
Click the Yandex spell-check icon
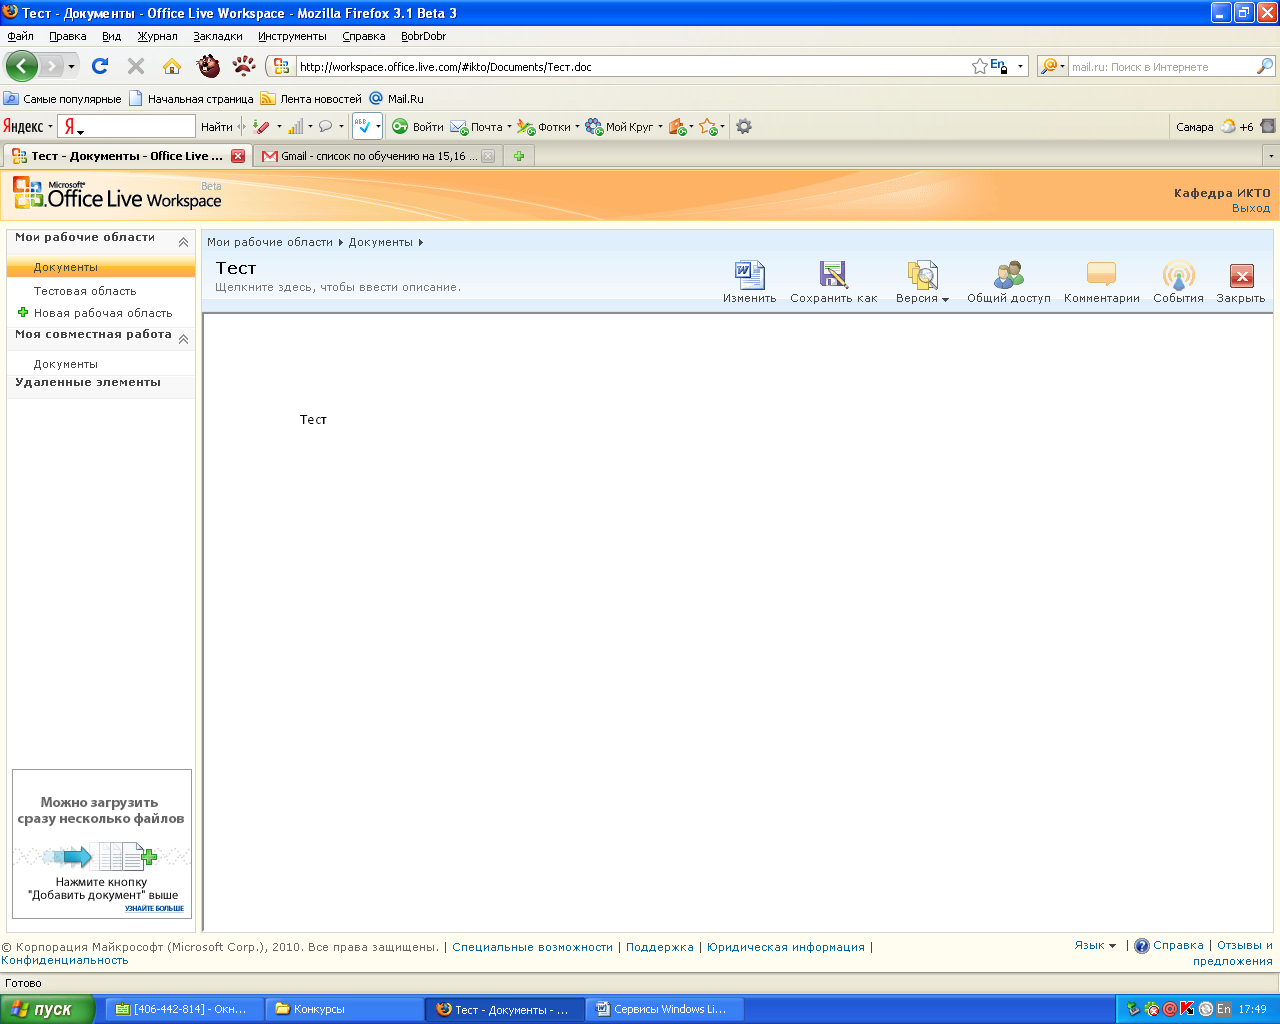point(364,126)
